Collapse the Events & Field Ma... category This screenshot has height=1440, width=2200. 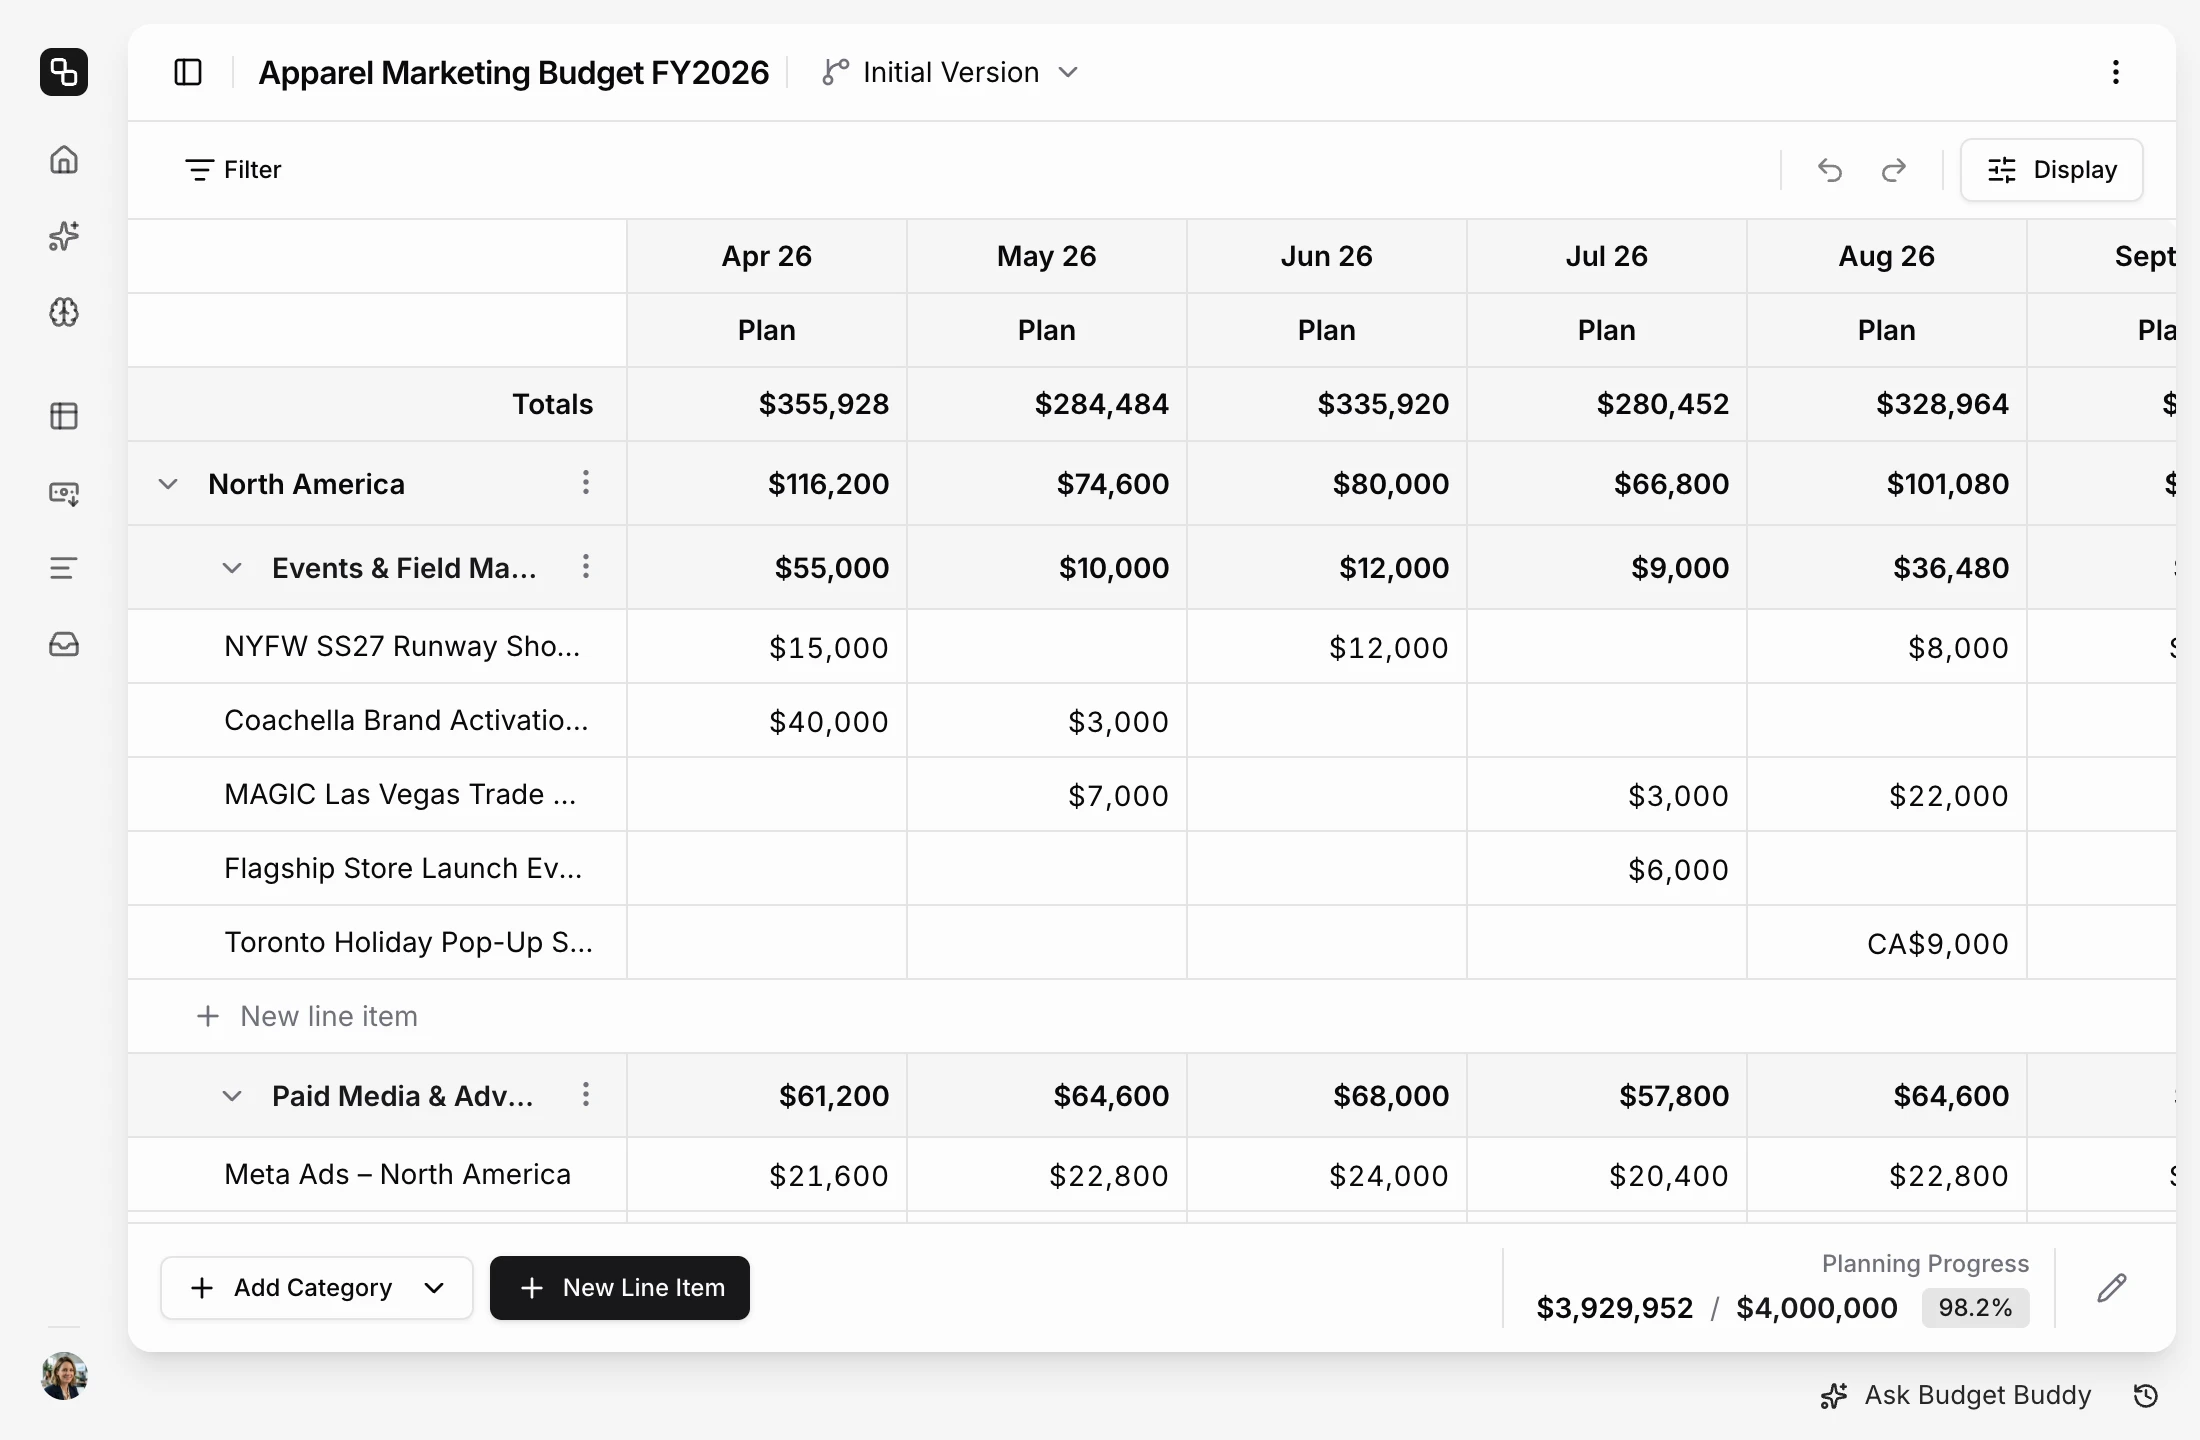[x=232, y=568]
